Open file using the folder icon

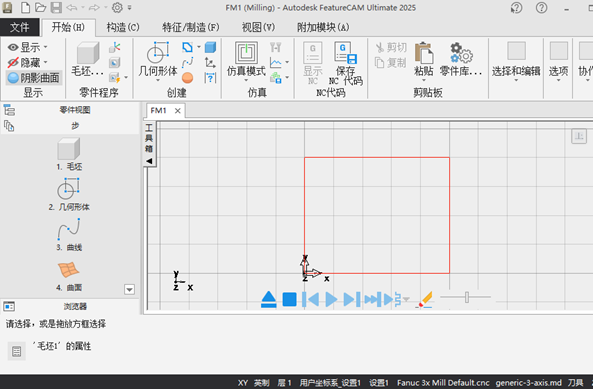(40, 8)
